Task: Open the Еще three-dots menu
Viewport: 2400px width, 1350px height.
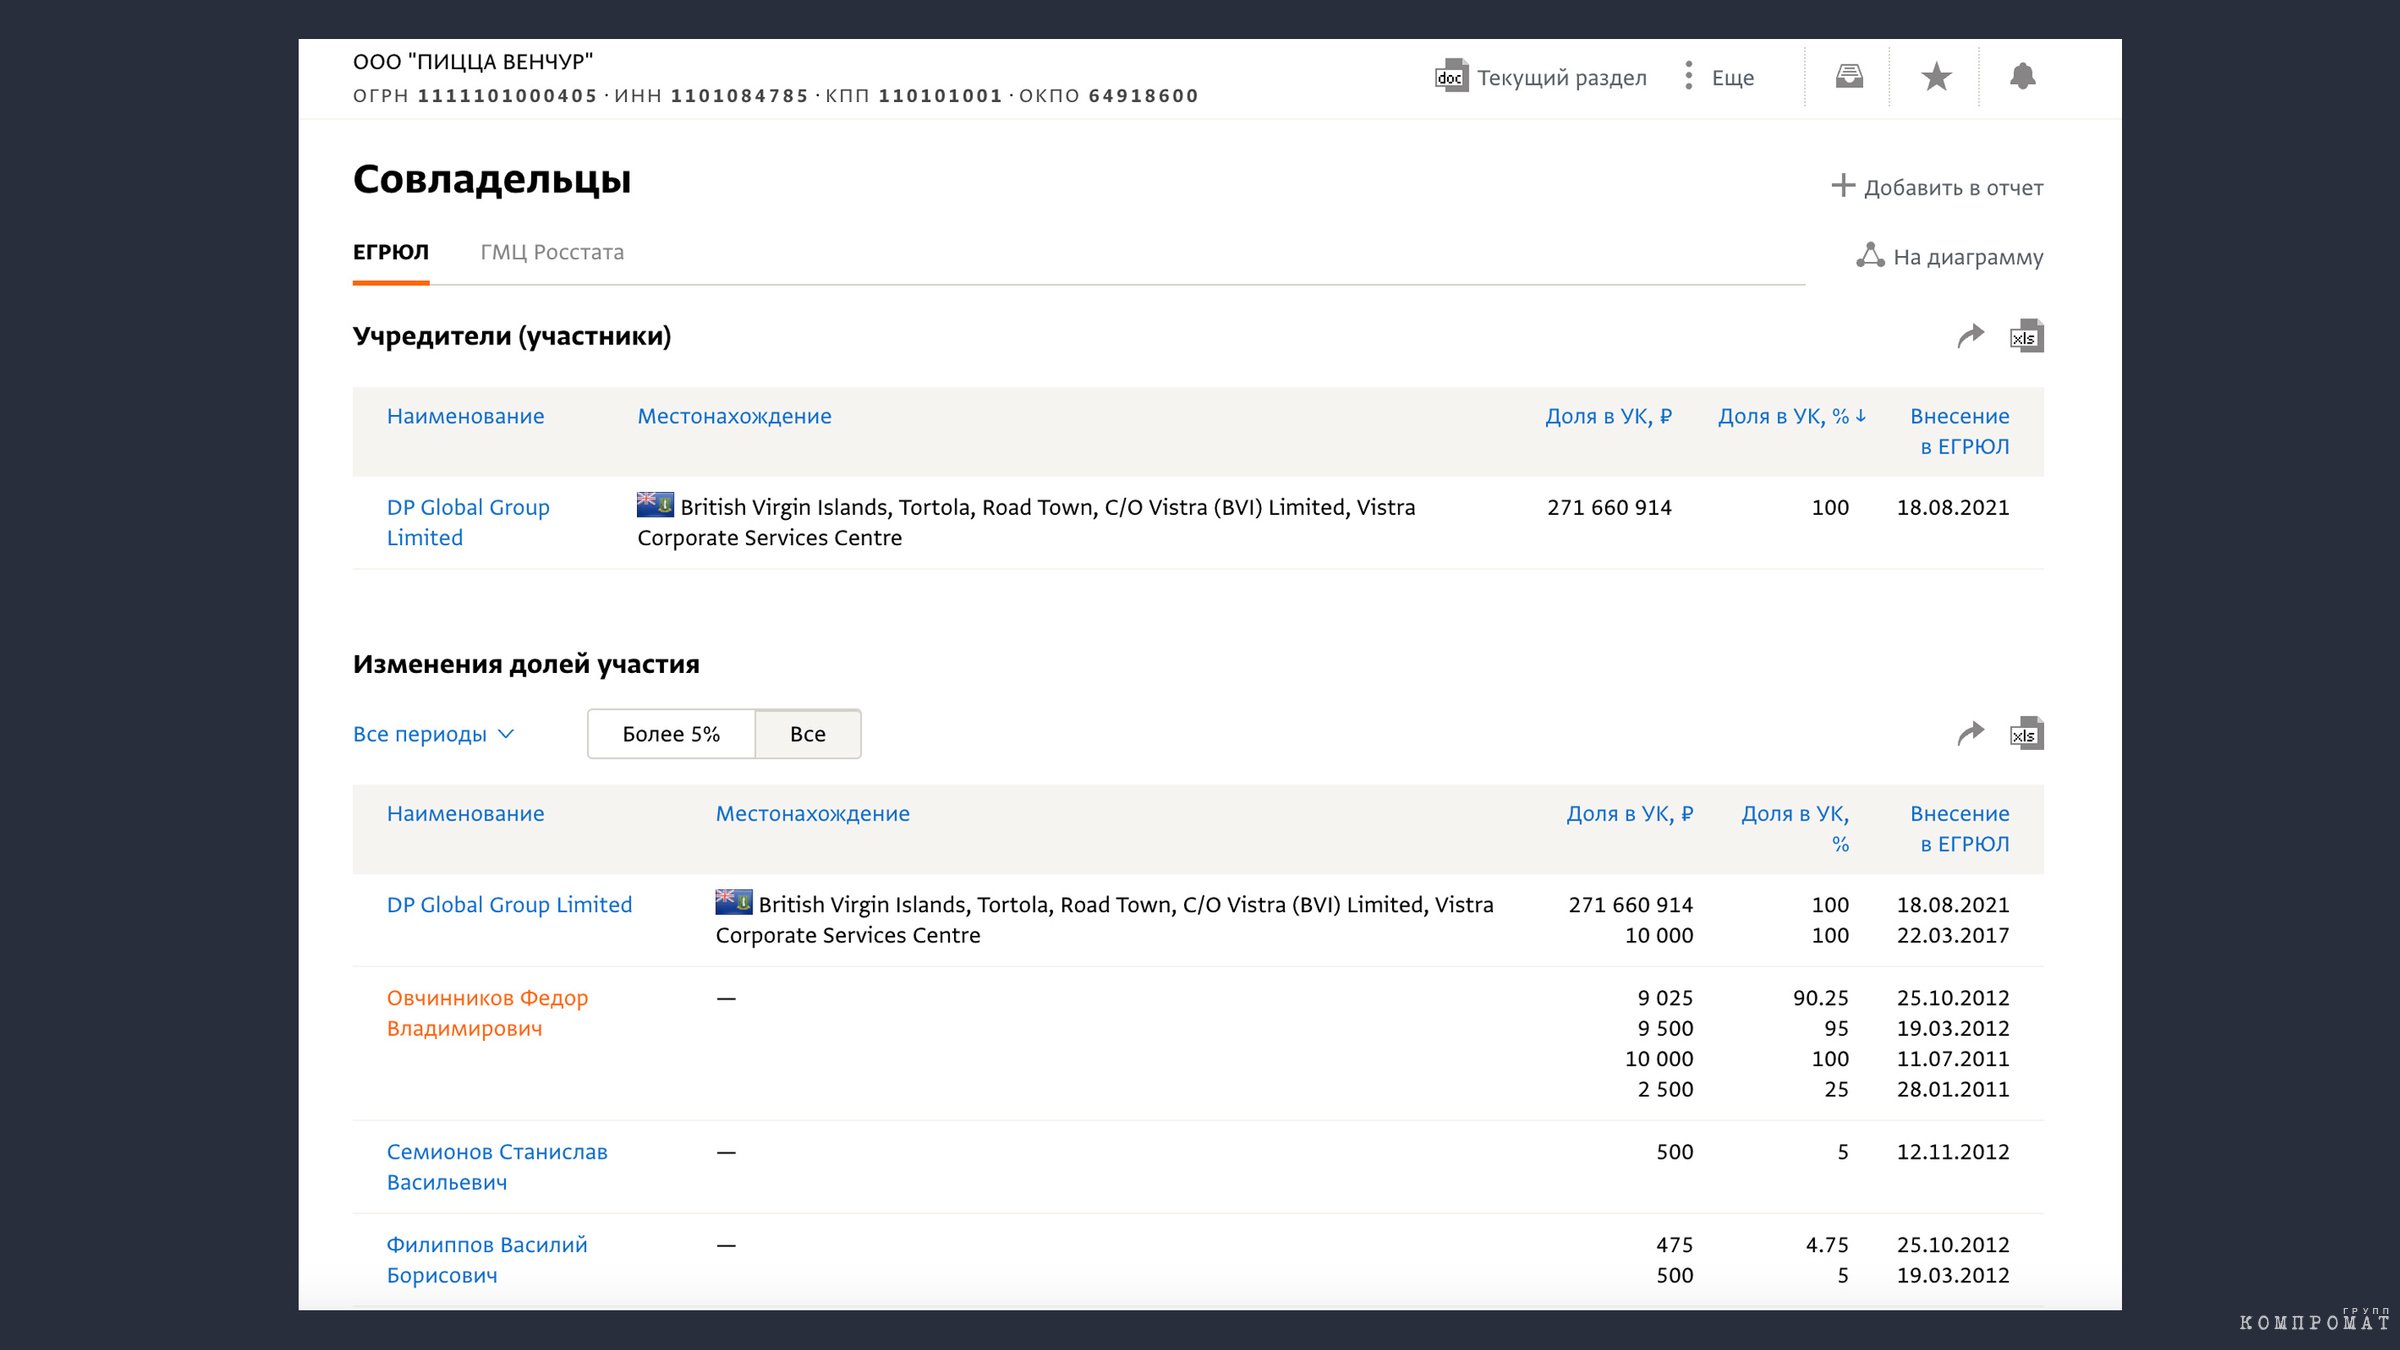Action: [x=1688, y=76]
